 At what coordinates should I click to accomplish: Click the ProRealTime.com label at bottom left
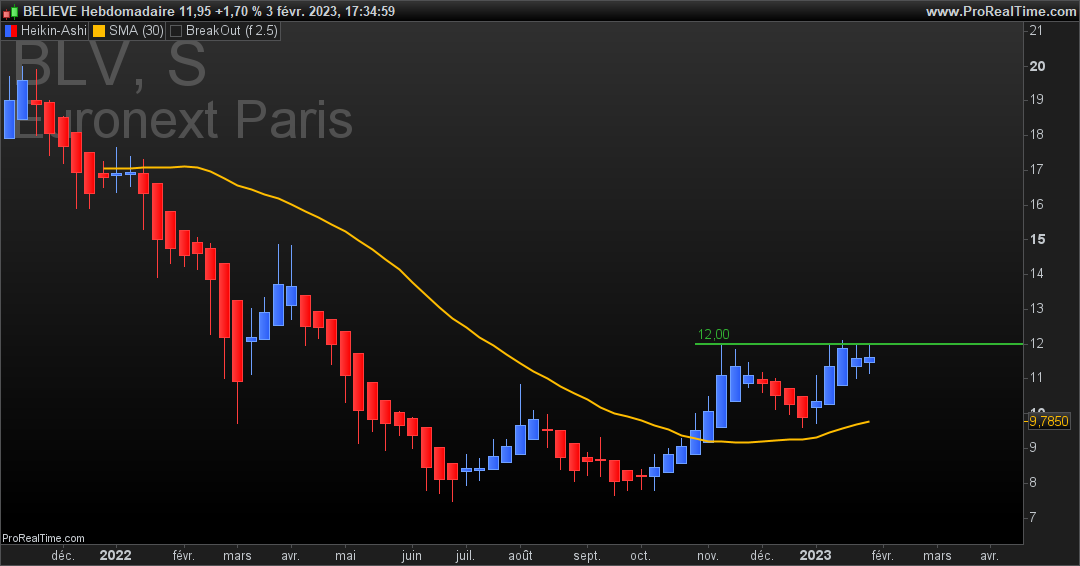[x=43, y=538]
